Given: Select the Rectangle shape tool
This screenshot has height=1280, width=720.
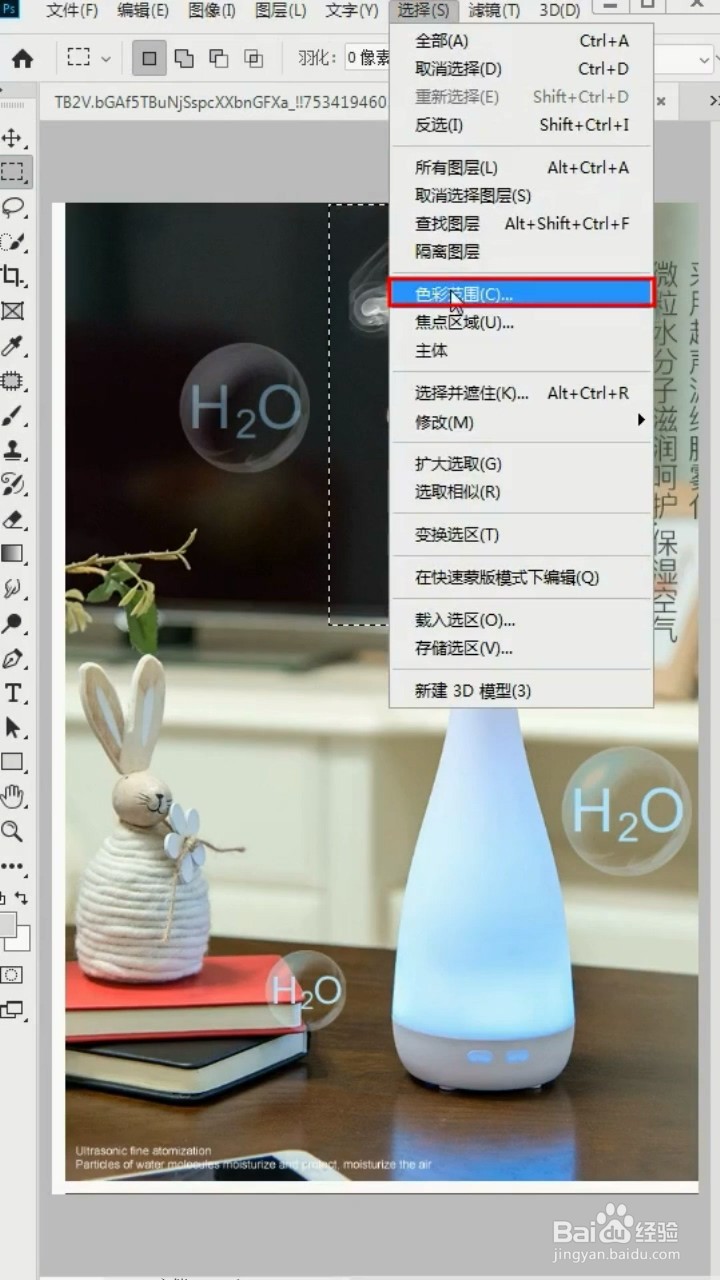Looking at the screenshot, I should [13, 762].
